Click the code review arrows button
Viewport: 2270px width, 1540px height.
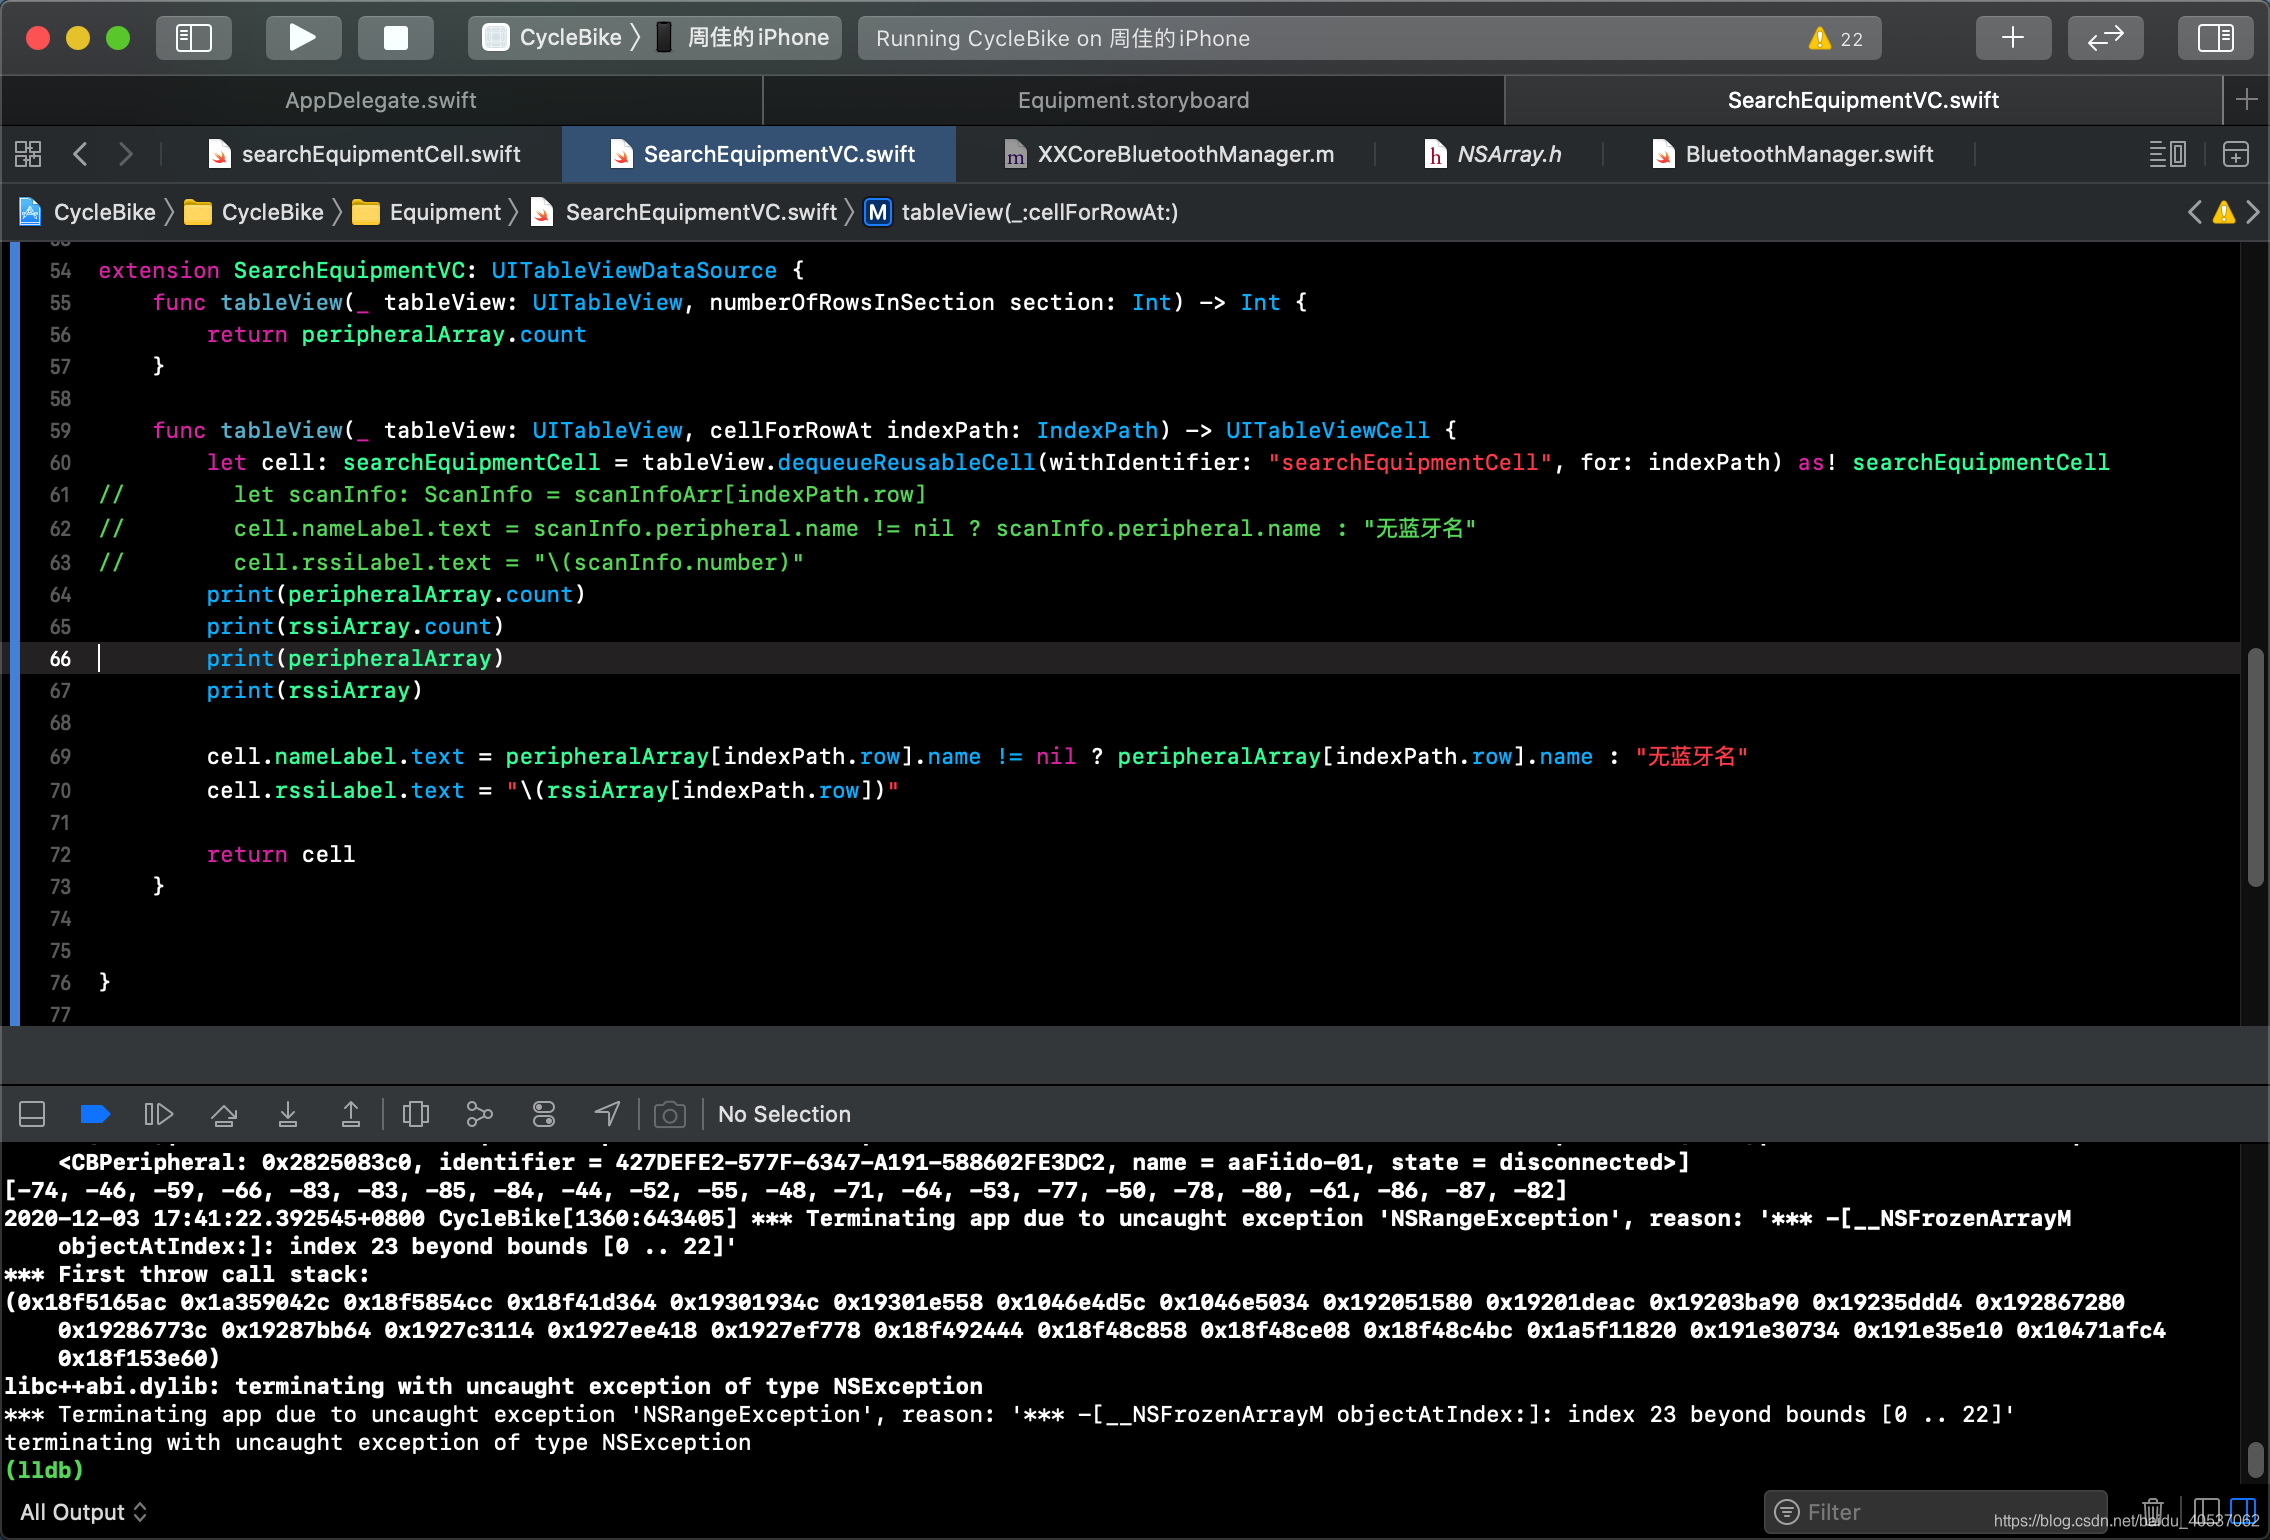(x=2106, y=38)
